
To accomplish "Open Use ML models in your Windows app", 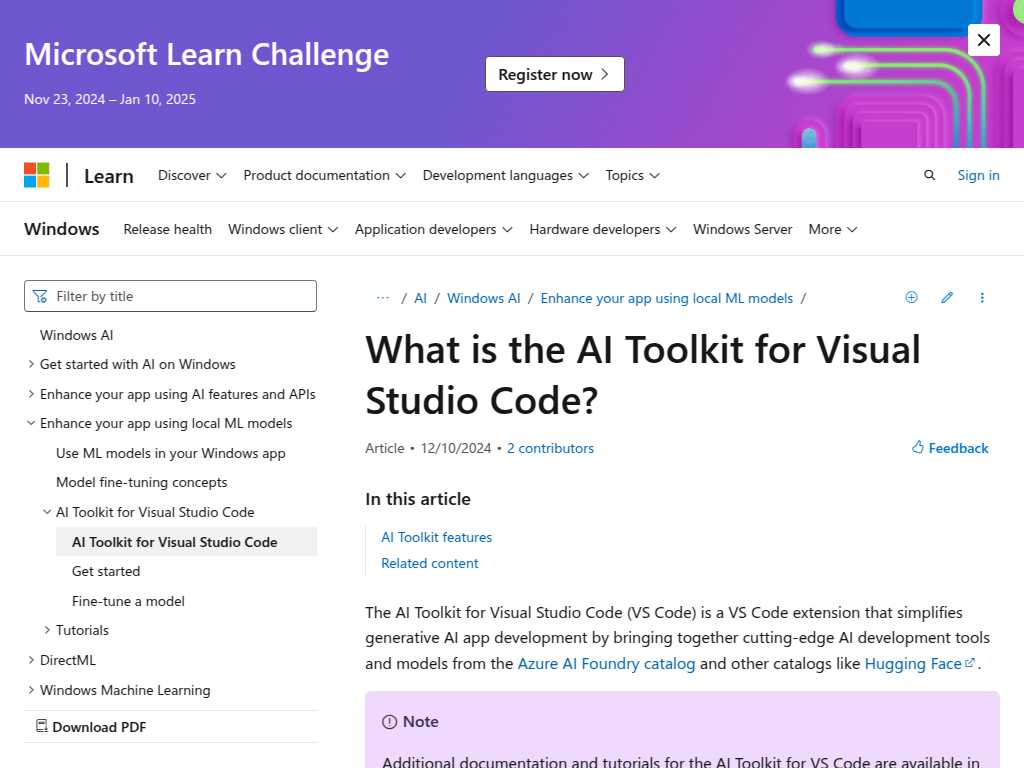I will click(x=170, y=453).
